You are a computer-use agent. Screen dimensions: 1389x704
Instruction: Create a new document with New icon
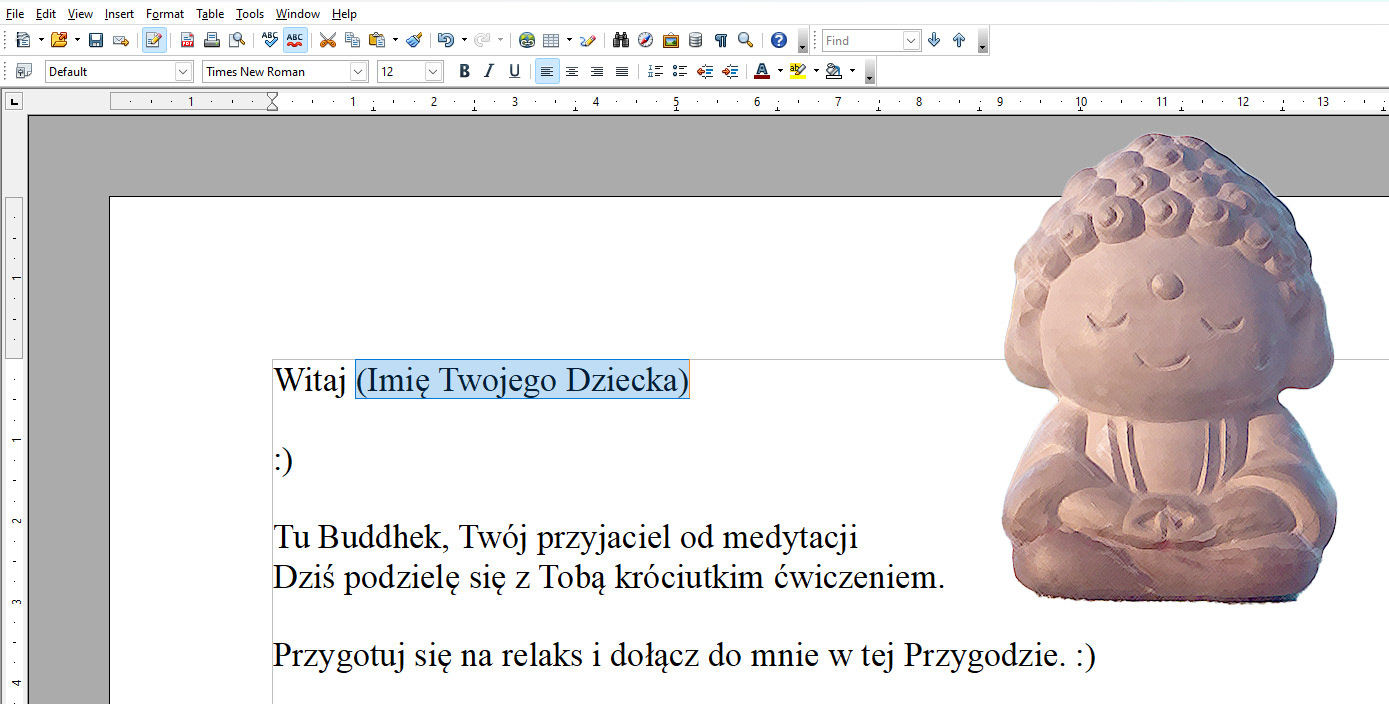23,40
